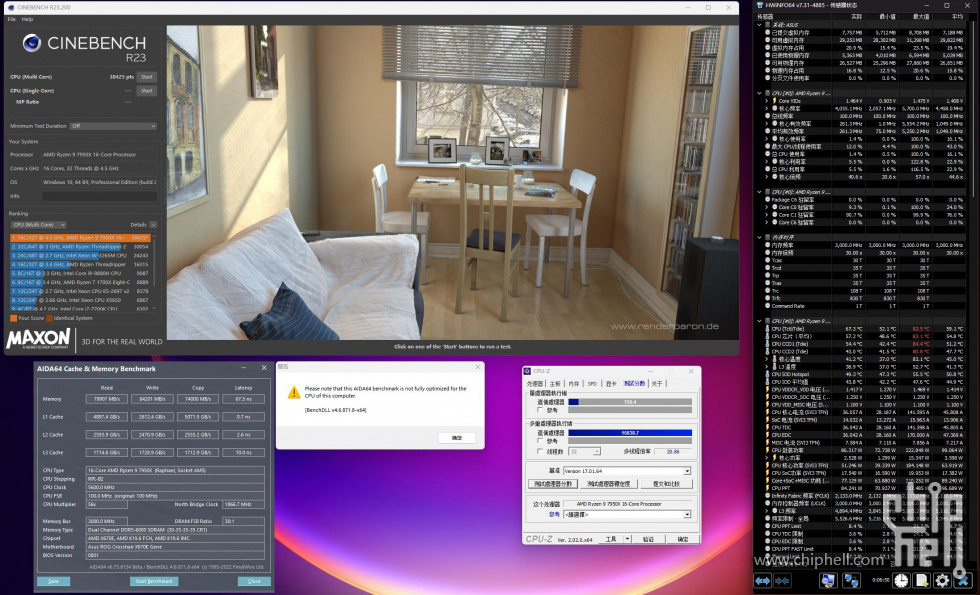Switch to the SPD tab in CPU-Z
The width and height of the screenshot is (980, 595).
point(592,384)
